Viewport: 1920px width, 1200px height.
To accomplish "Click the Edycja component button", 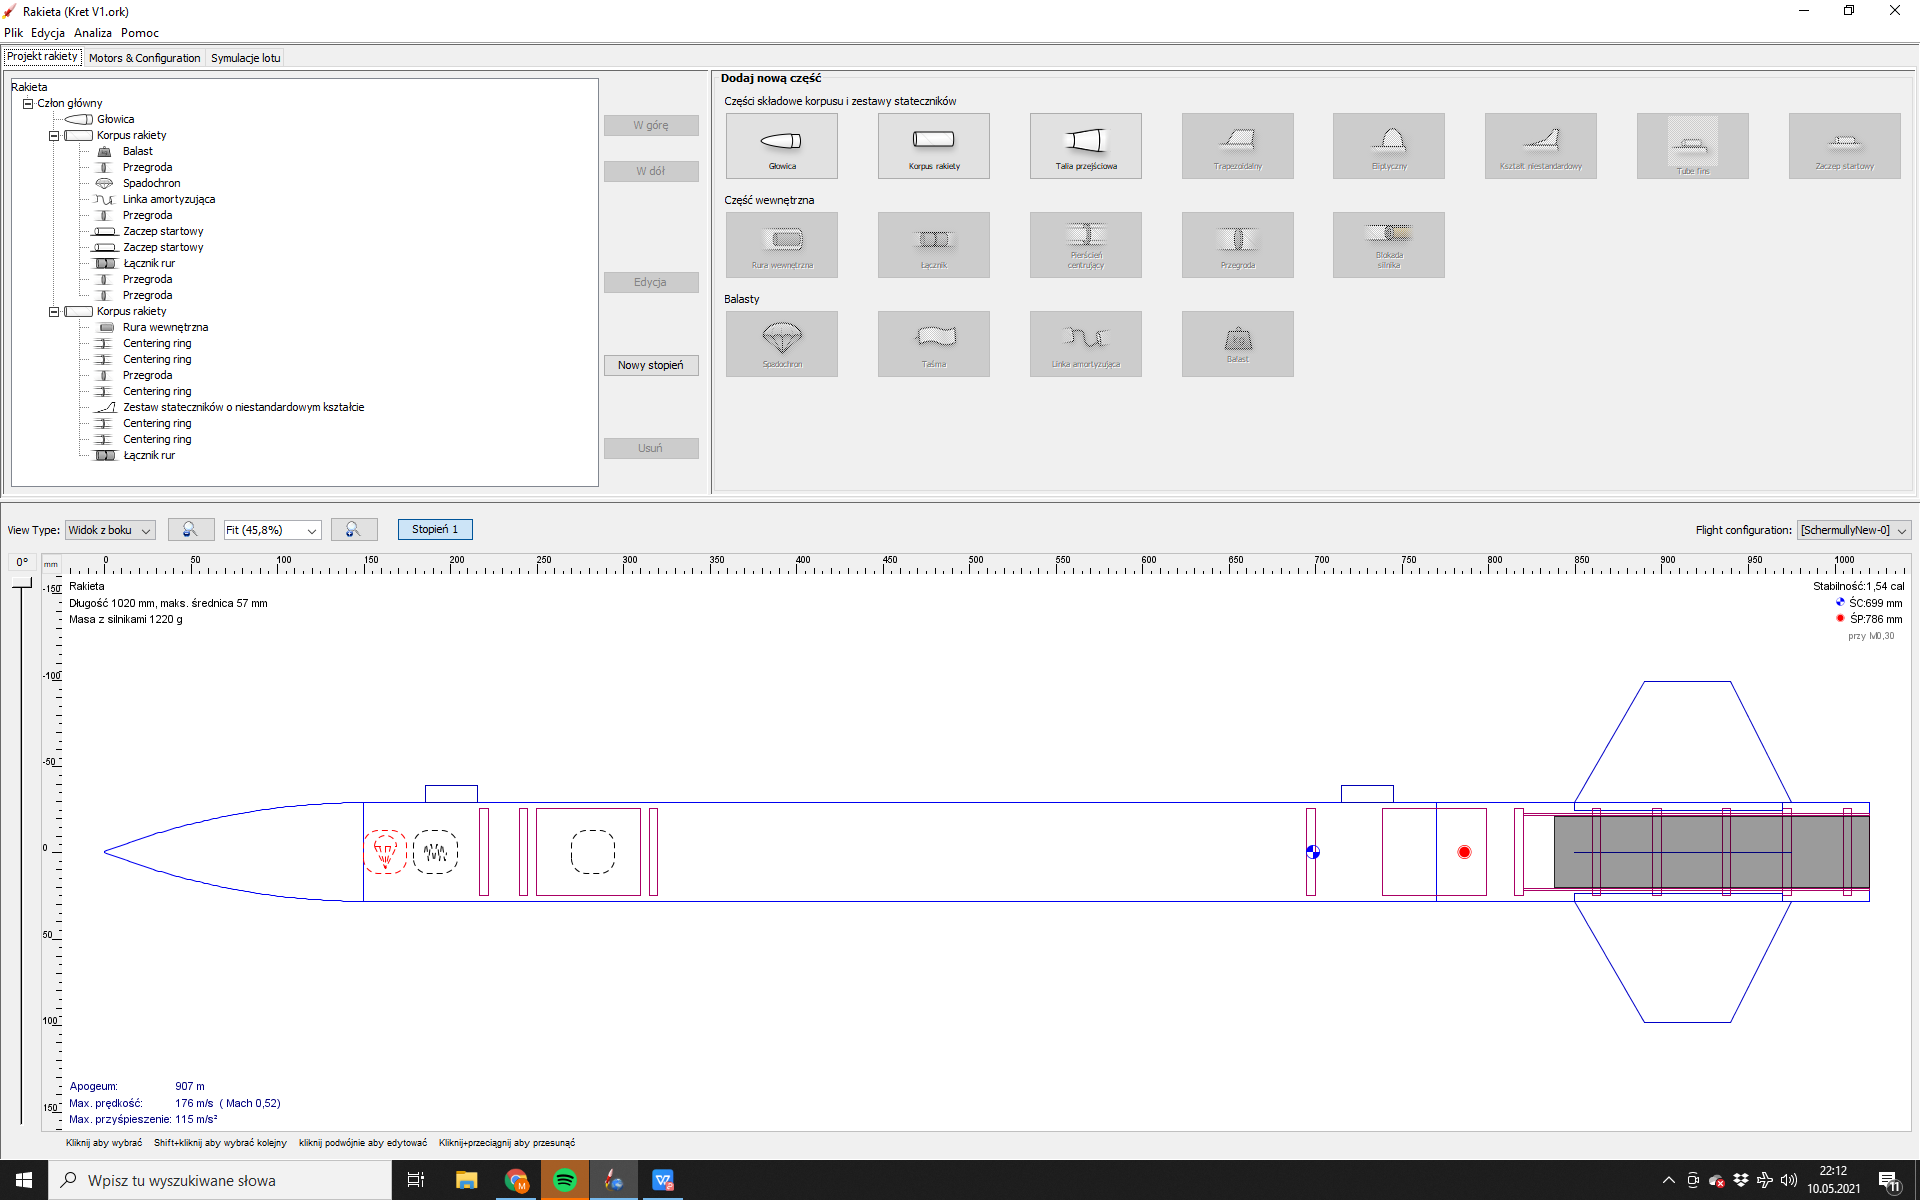I will (x=651, y=282).
